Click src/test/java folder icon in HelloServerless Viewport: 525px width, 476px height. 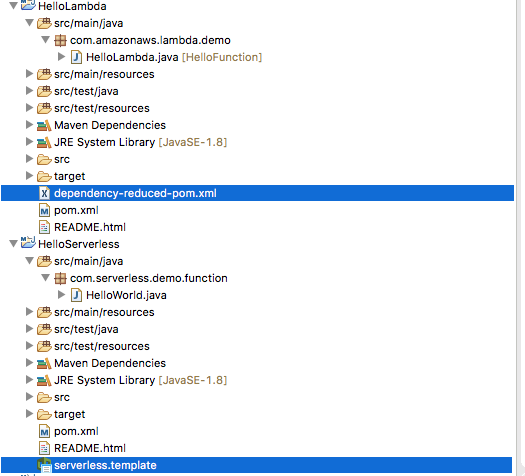coord(44,329)
